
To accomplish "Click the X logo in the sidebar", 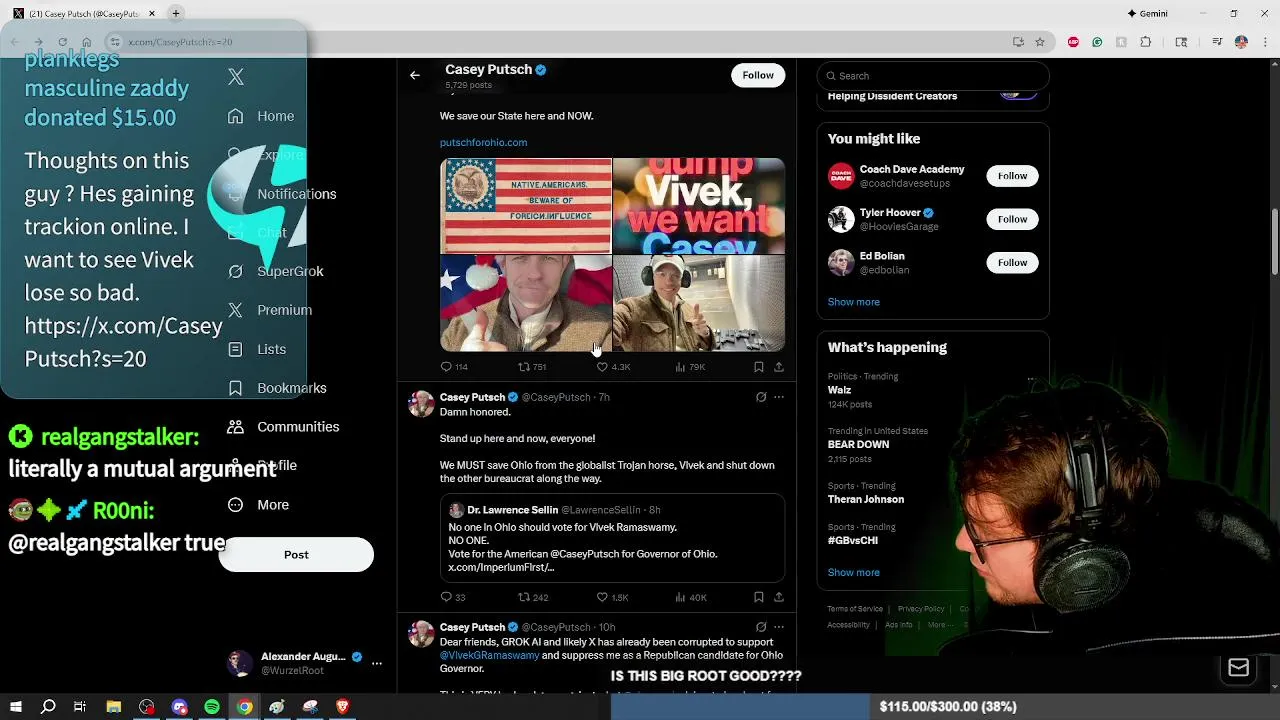I will [x=236, y=77].
